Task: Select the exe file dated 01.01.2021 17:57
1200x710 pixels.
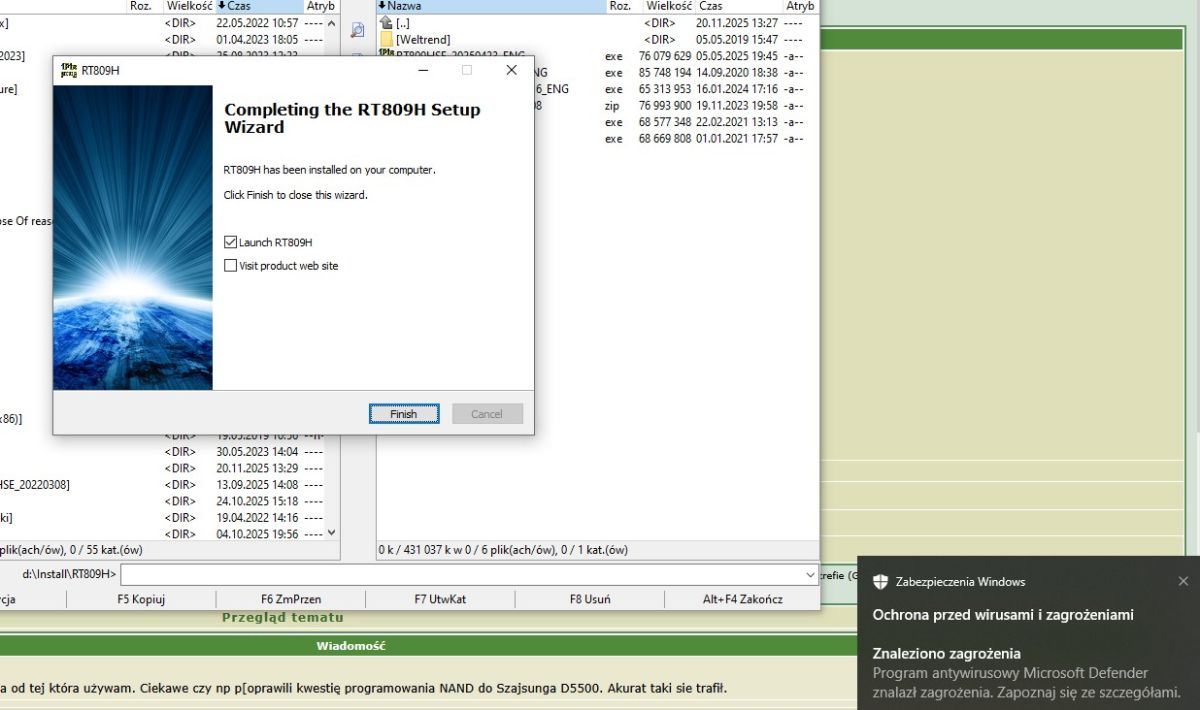Action: point(596,138)
